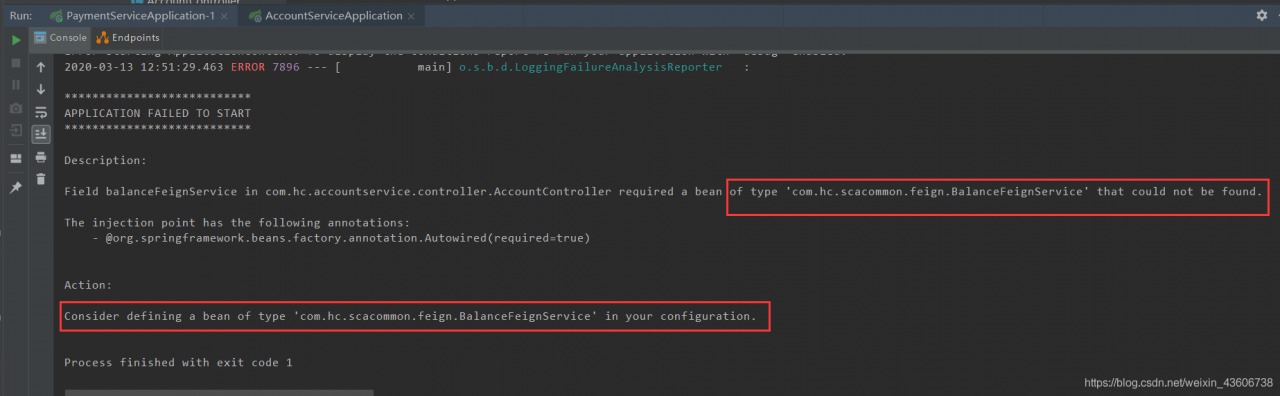Switch to PaymentServiceApplication-1 run tab

[x=140, y=16]
